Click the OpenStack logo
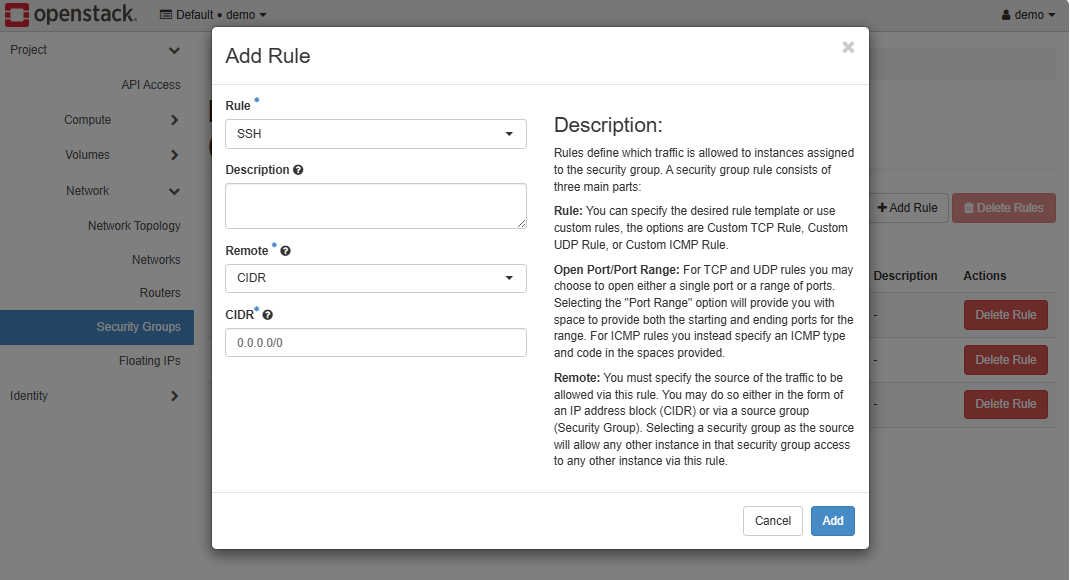Viewport: 1070px width, 580px height. (70, 15)
